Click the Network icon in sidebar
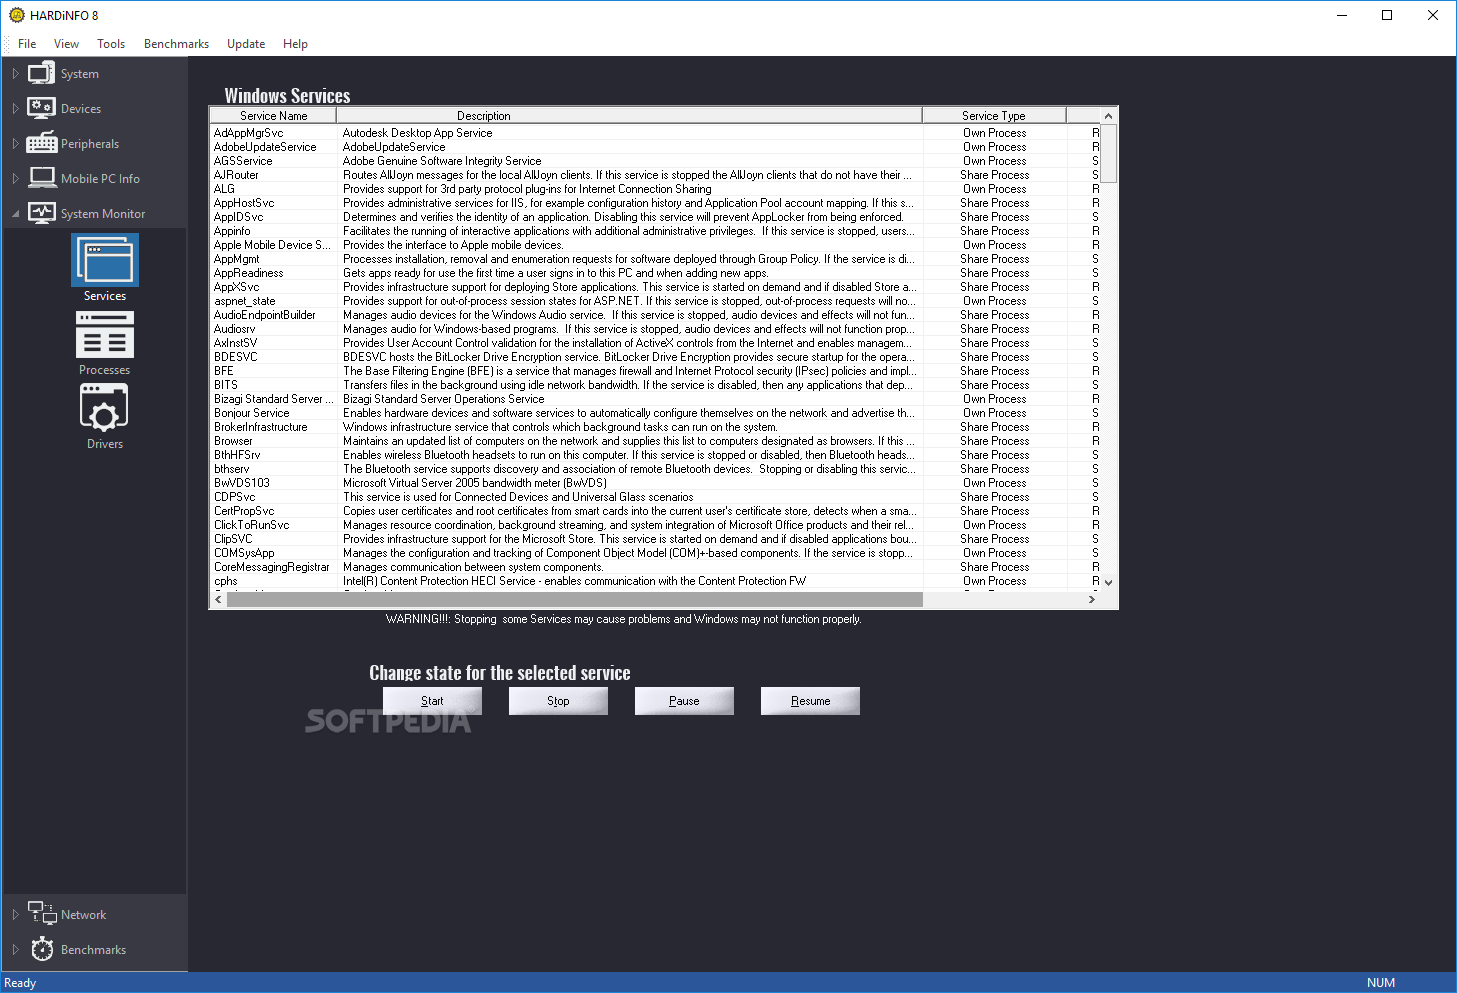 (42, 913)
